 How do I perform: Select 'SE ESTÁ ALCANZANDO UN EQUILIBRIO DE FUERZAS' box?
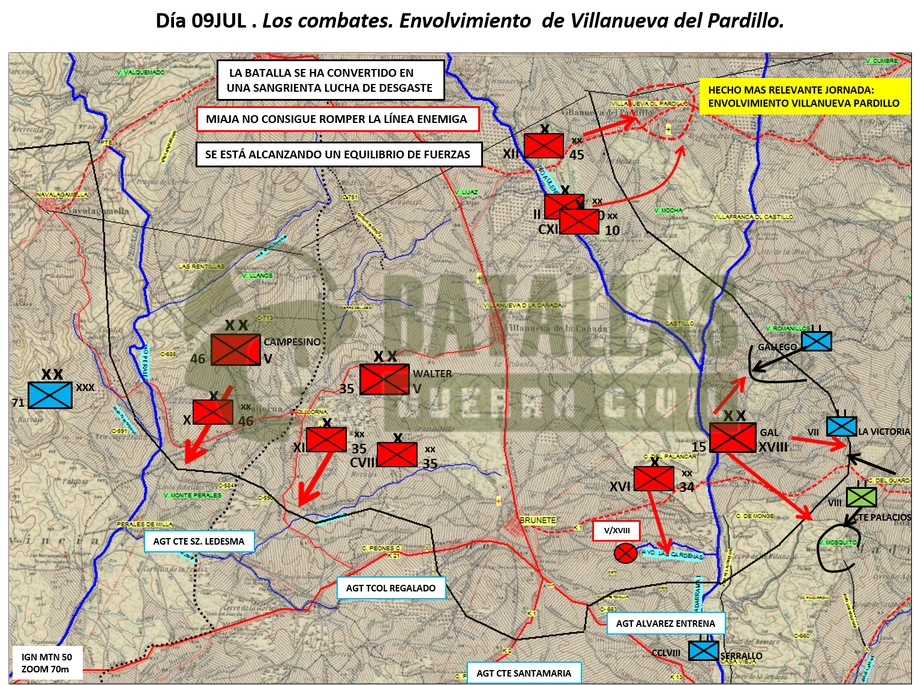coord(338,155)
